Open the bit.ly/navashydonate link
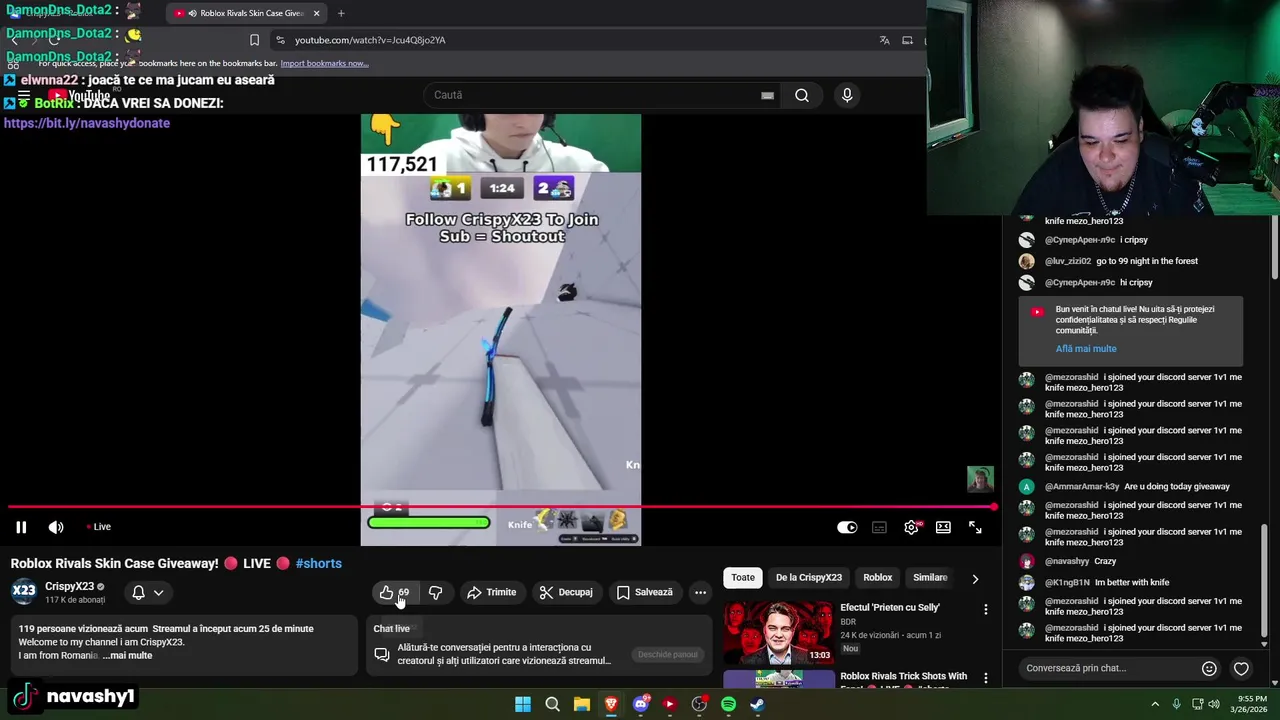1280x720 pixels. [x=87, y=123]
